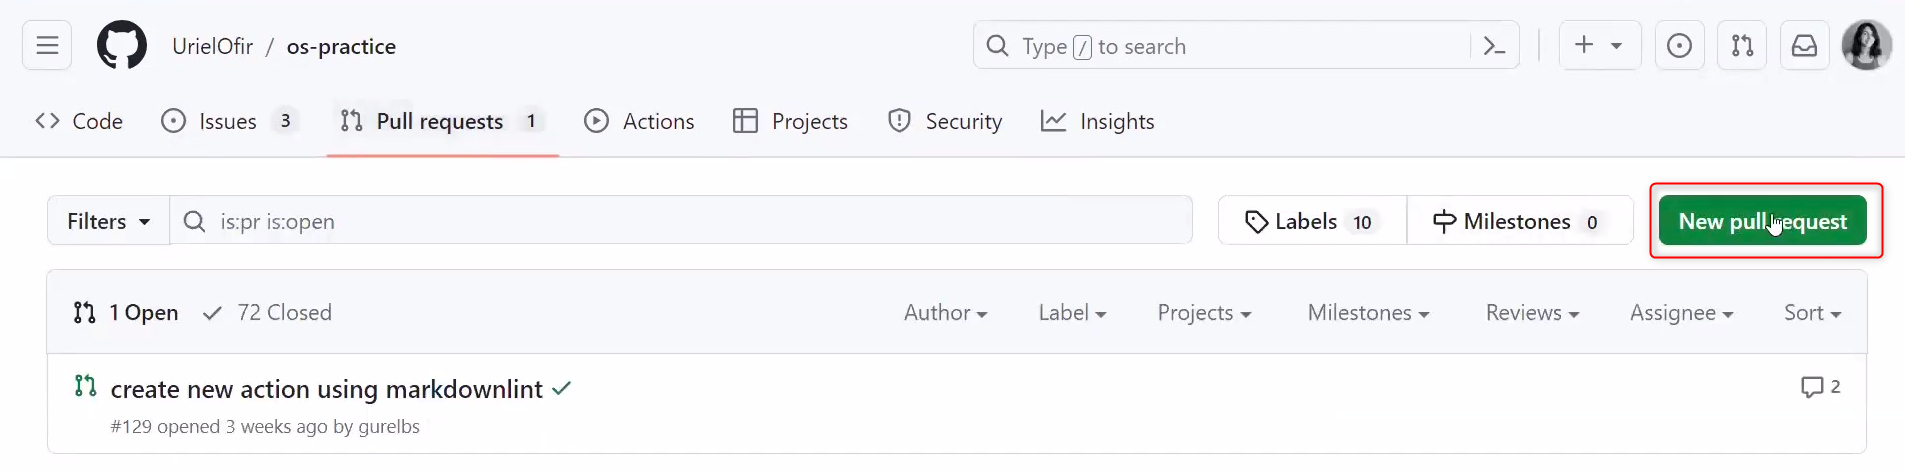Image resolution: width=1905 pixels, height=473 pixels.
Task: Open the global pull requests icon
Action: (x=1742, y=46)
